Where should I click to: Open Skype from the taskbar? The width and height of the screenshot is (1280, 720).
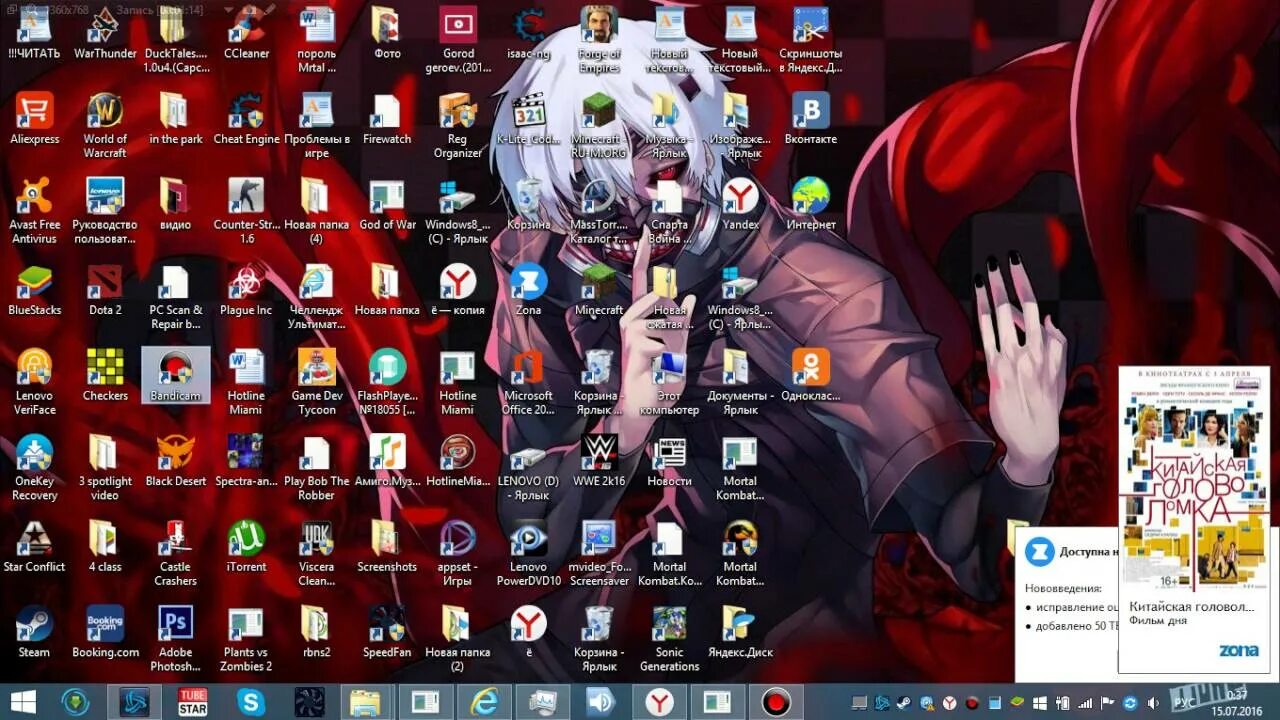(250, 702)
